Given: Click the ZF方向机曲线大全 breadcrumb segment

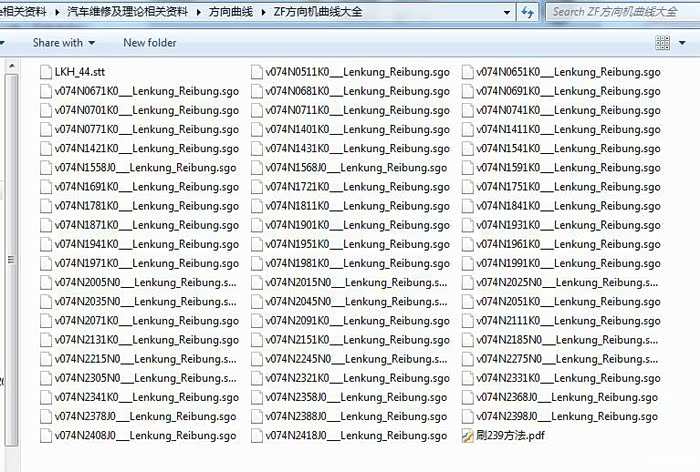Looking at the screenshot, I should (x=317, y=12).
